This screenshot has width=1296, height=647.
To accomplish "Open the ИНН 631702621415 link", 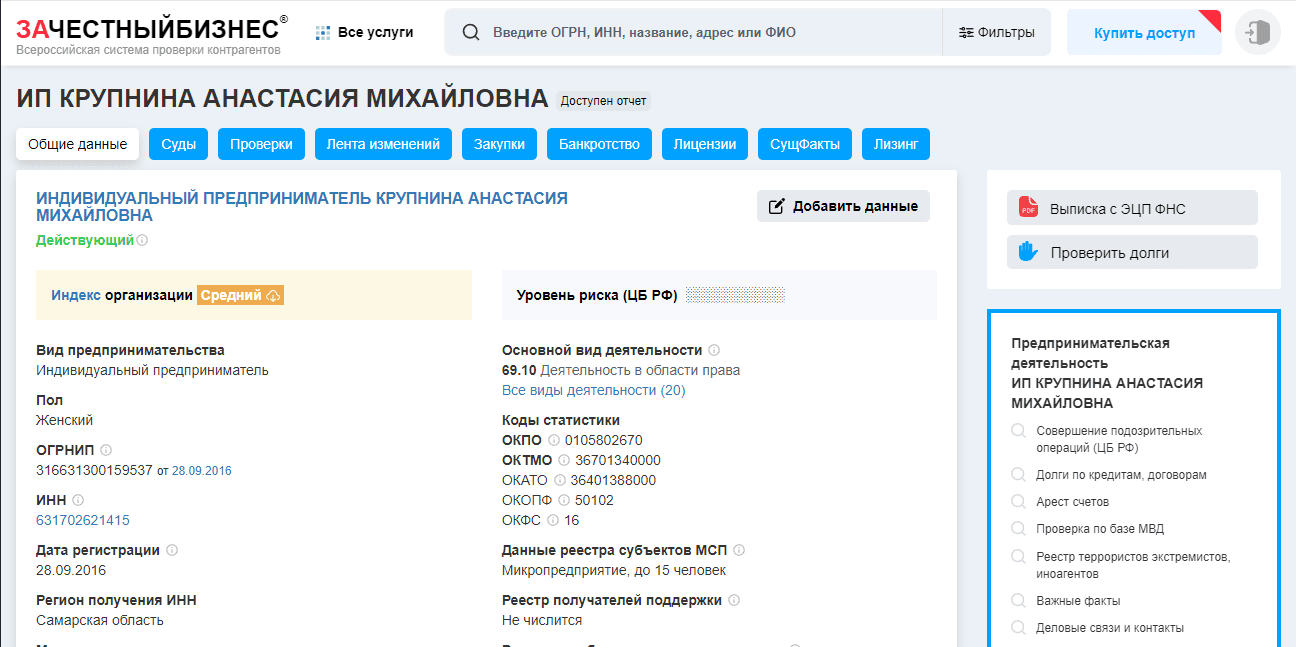I will 82,519.
